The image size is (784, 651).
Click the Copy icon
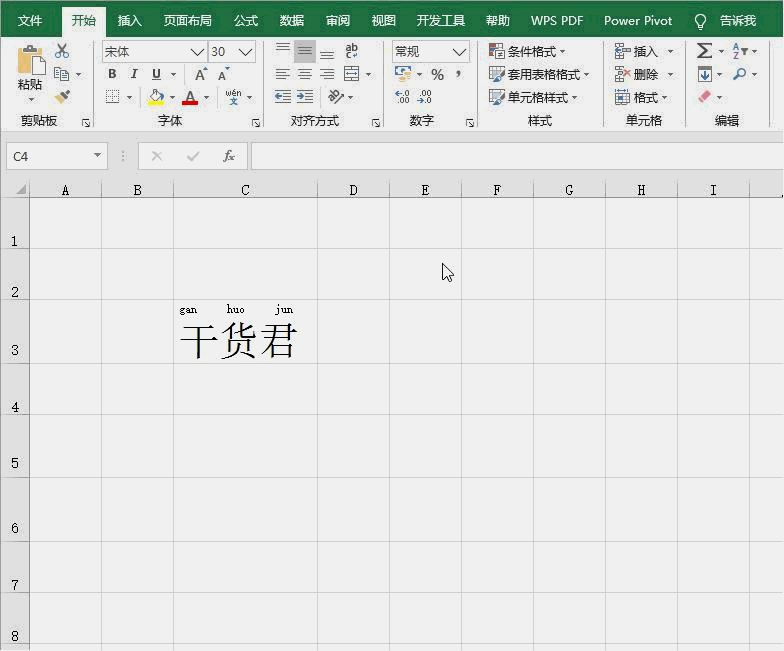click(x=62, y=74)
